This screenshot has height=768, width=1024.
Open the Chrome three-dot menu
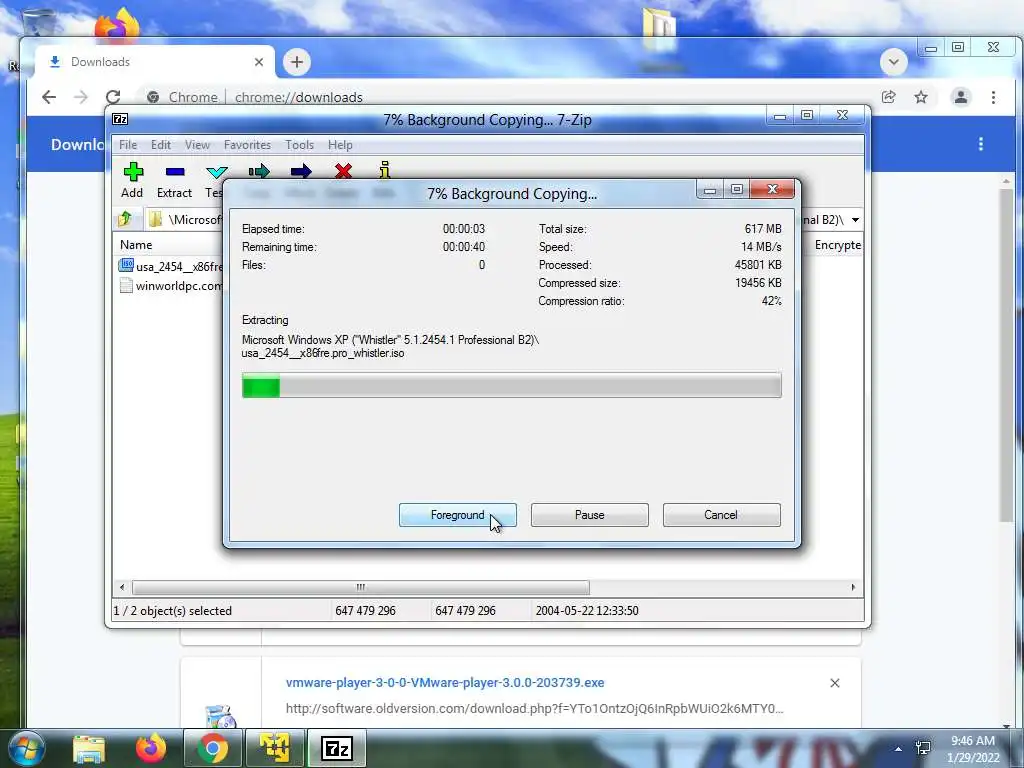pos(993,97)
